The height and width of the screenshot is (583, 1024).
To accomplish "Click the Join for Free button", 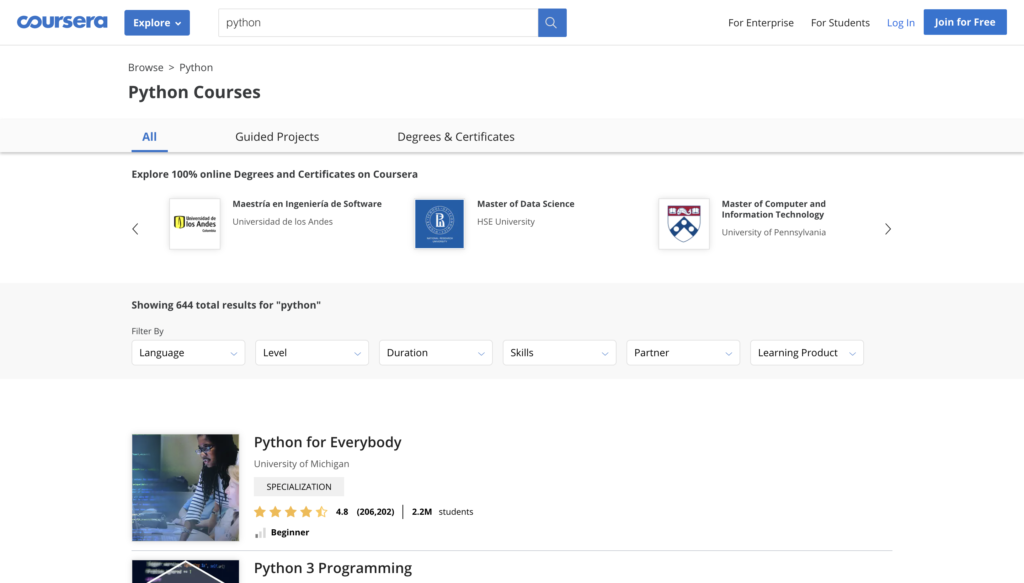I will pos(965,22).
